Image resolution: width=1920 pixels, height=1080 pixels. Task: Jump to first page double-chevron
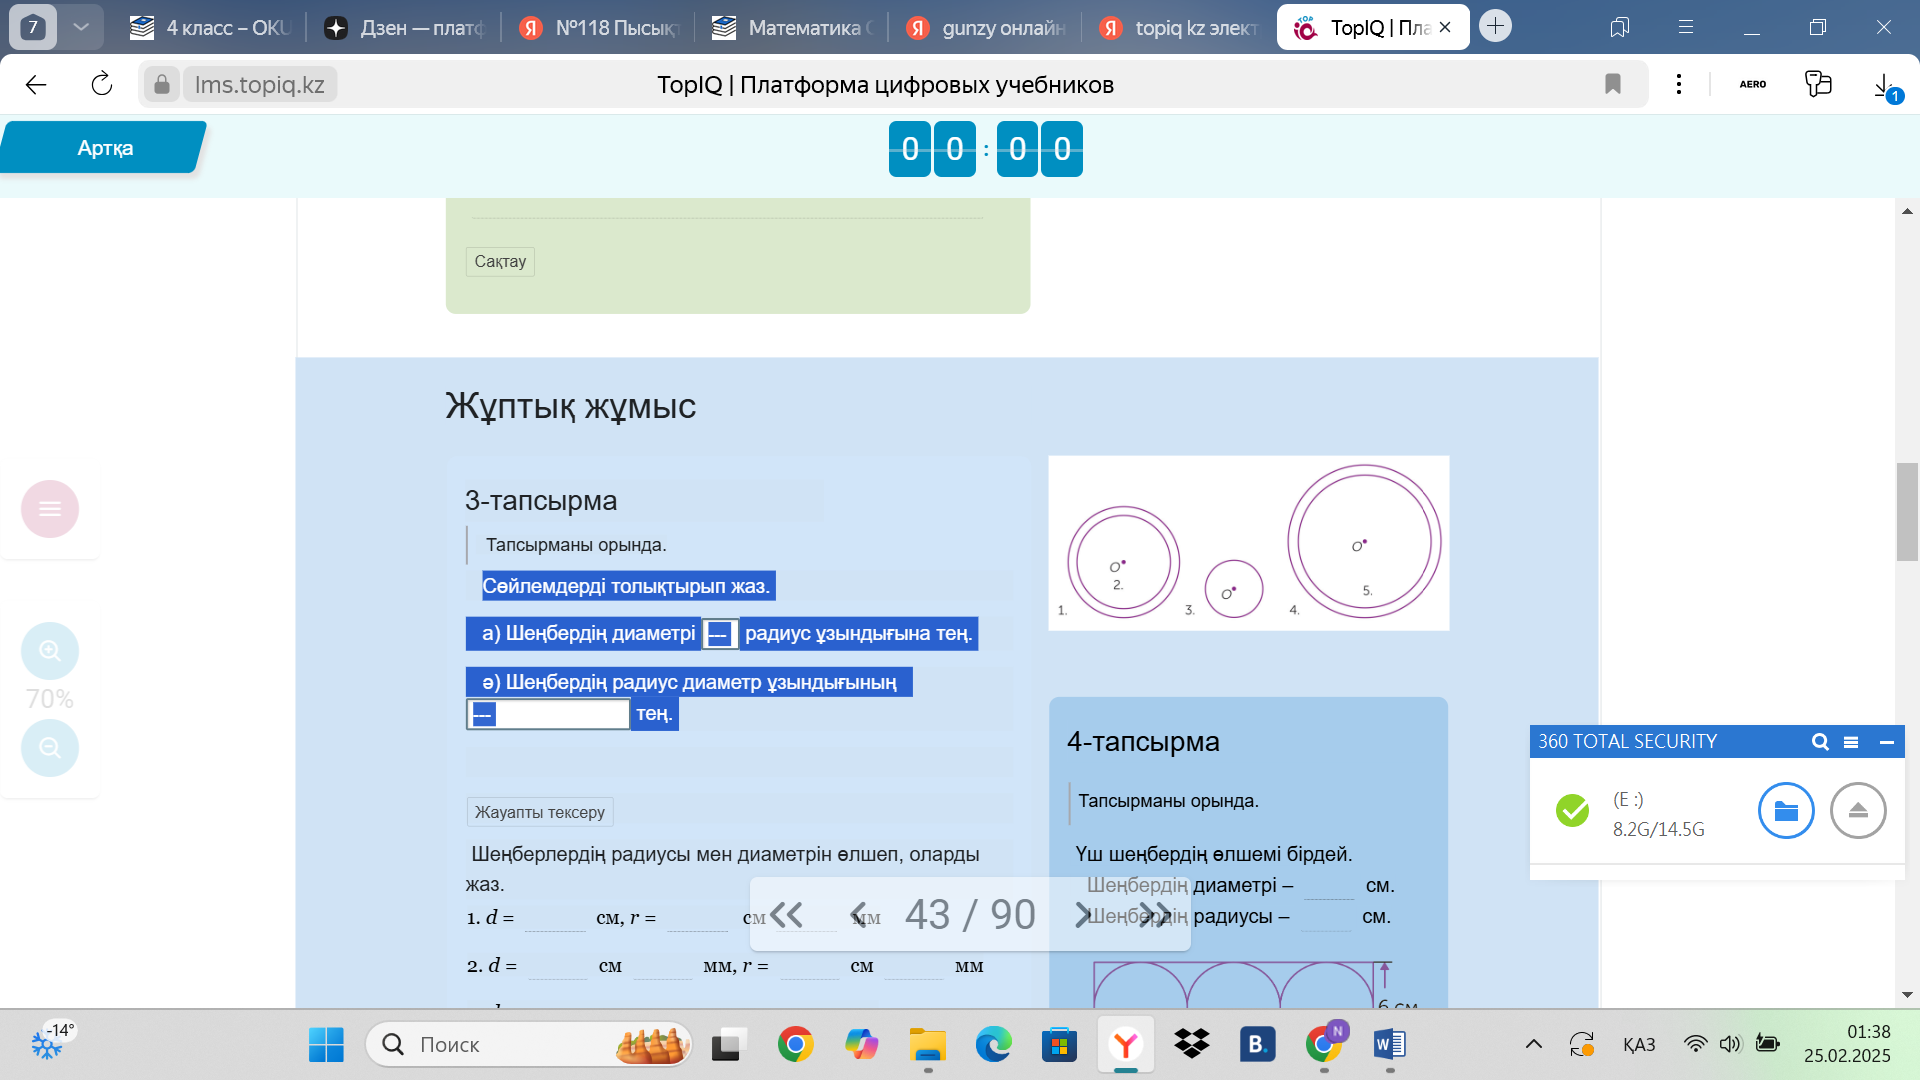click(786, 914)
